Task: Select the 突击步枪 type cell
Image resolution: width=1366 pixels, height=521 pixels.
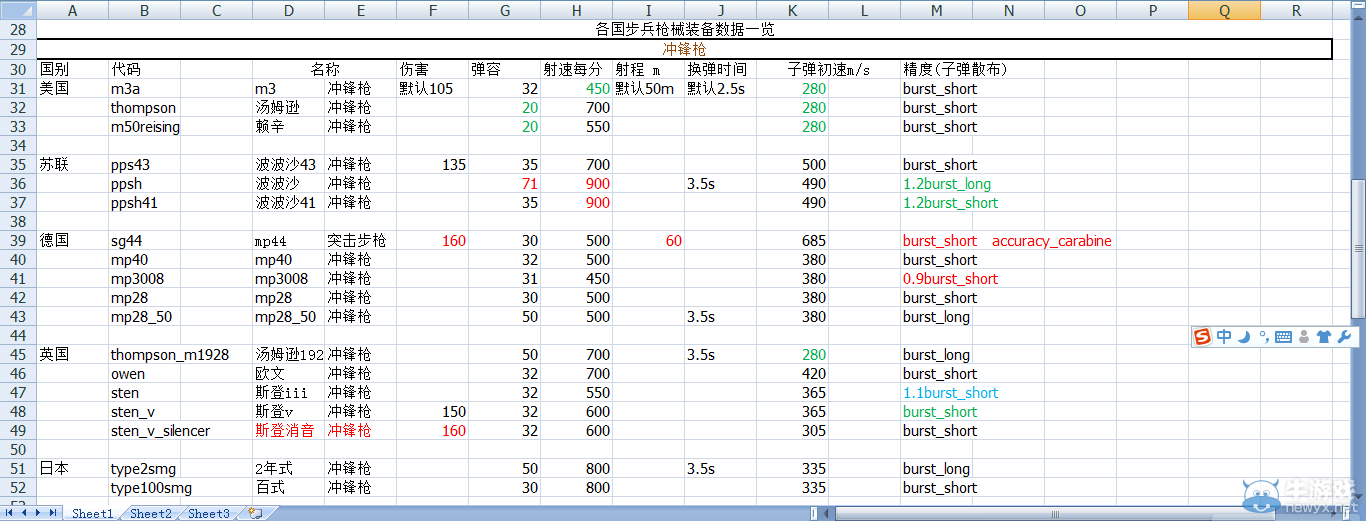Action: point(360,241)
